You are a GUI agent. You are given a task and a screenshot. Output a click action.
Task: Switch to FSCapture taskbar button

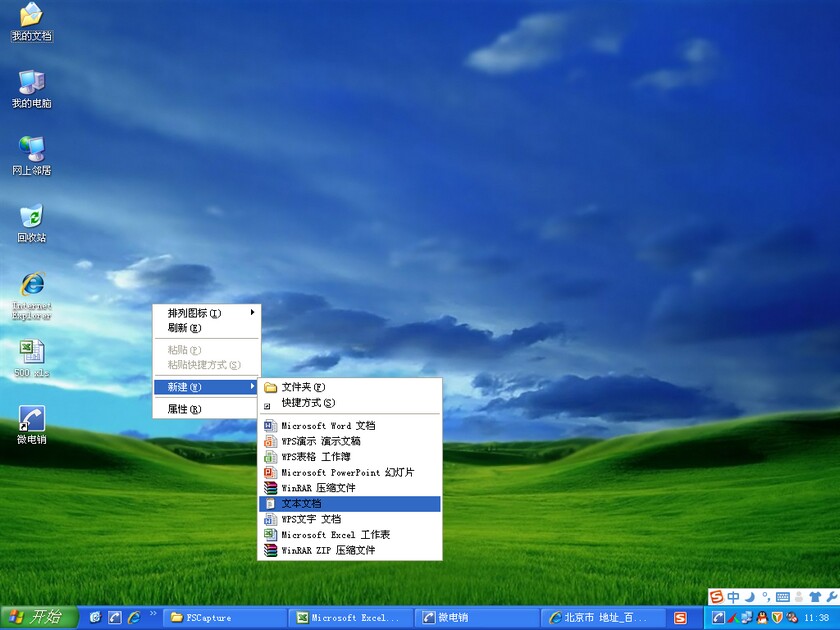224,618
